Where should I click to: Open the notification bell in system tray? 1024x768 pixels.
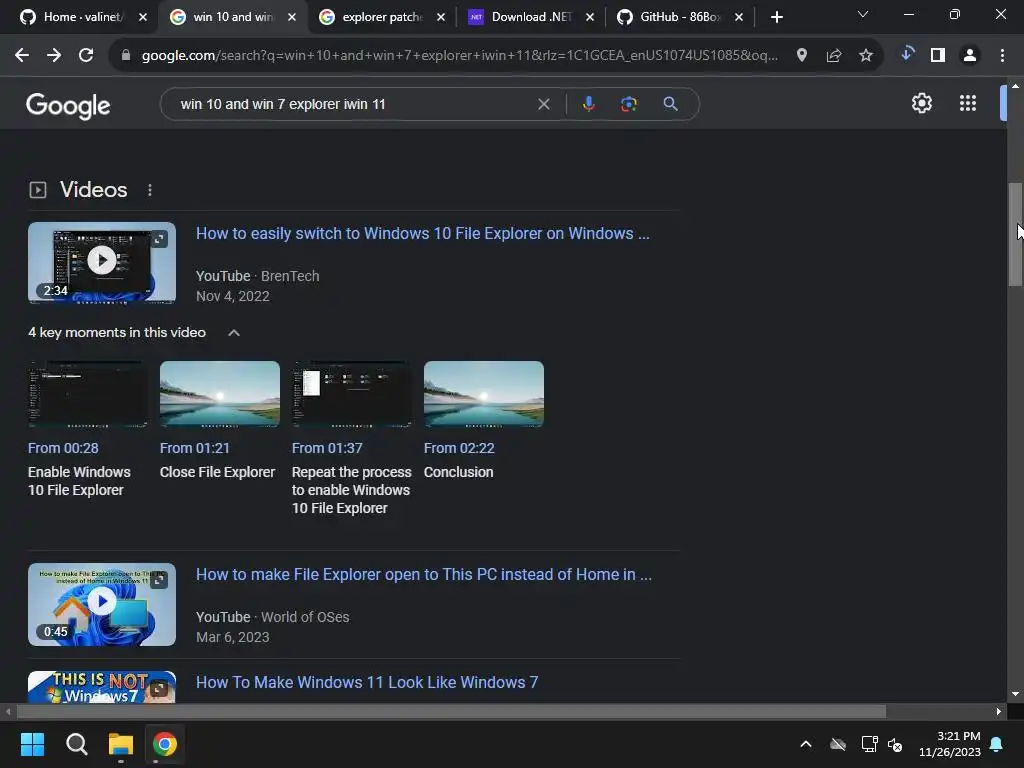point(997,744)
